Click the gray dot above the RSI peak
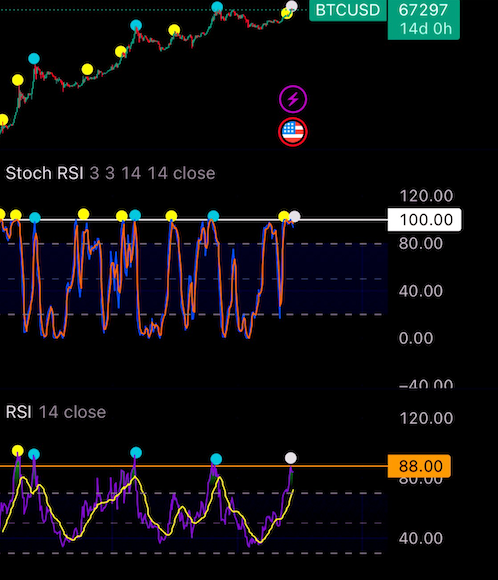498x580 pixels. [x=291, y=458]
